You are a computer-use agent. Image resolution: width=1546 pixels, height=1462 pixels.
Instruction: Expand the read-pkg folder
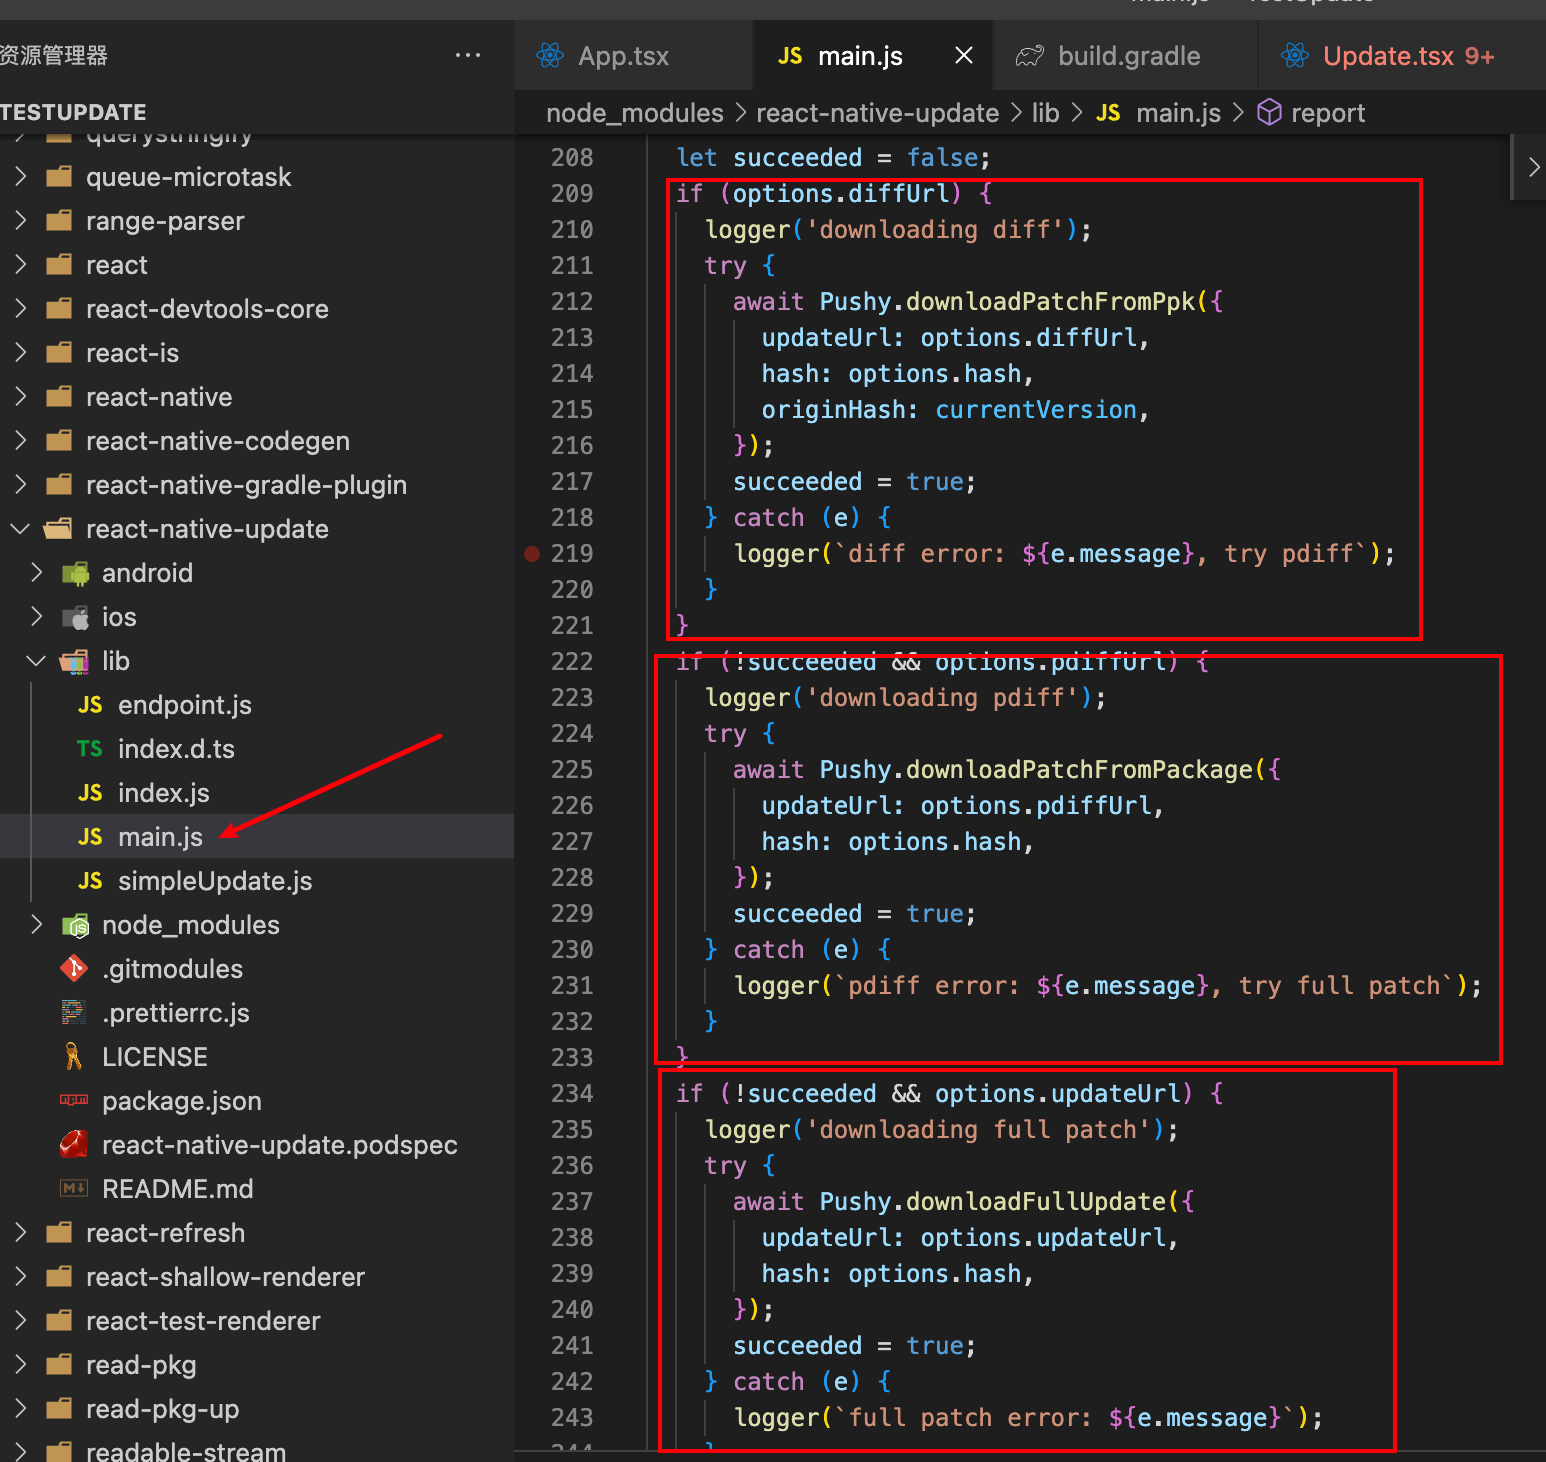click(x=21, y=1365)
